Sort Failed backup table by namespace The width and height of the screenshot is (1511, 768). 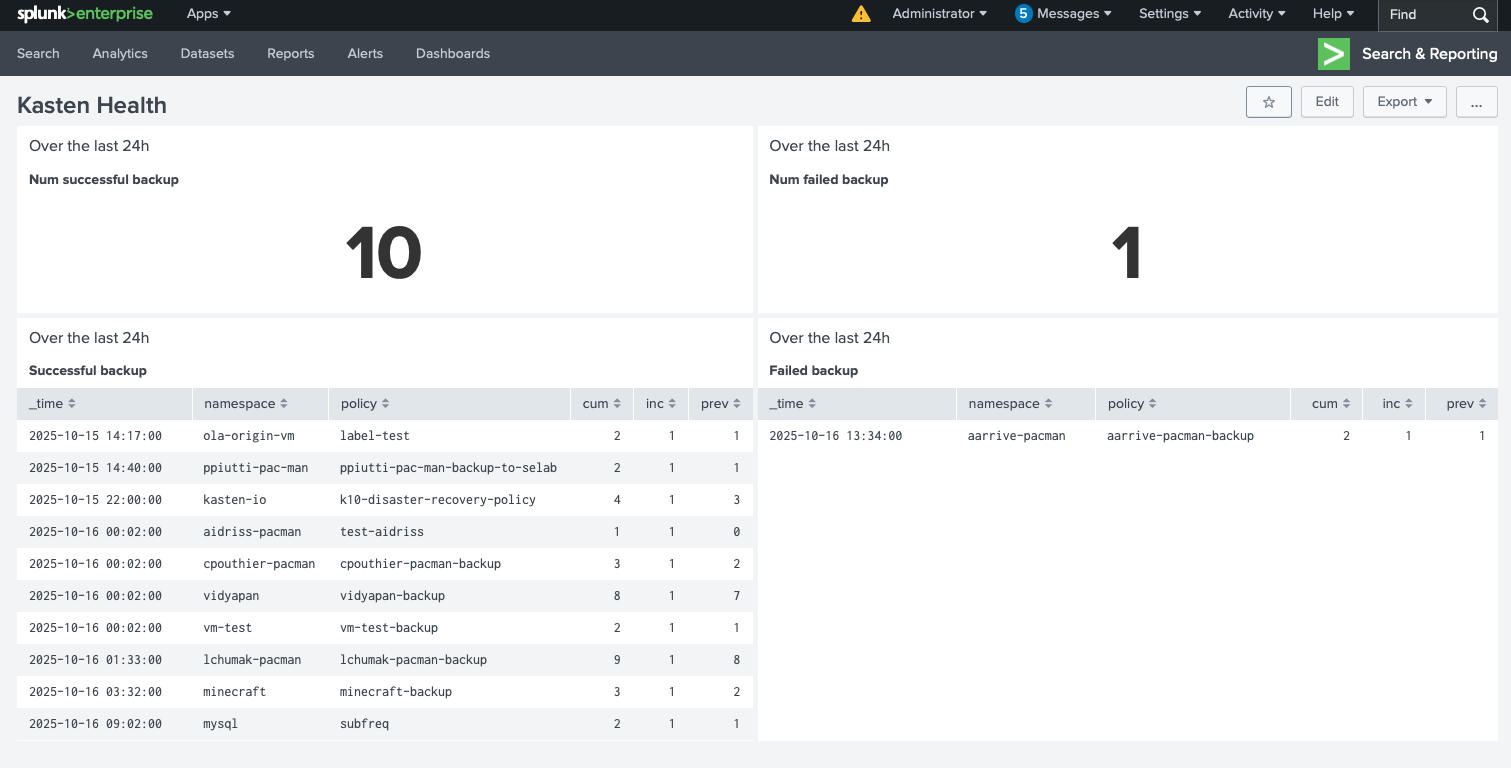[1010, 404]
